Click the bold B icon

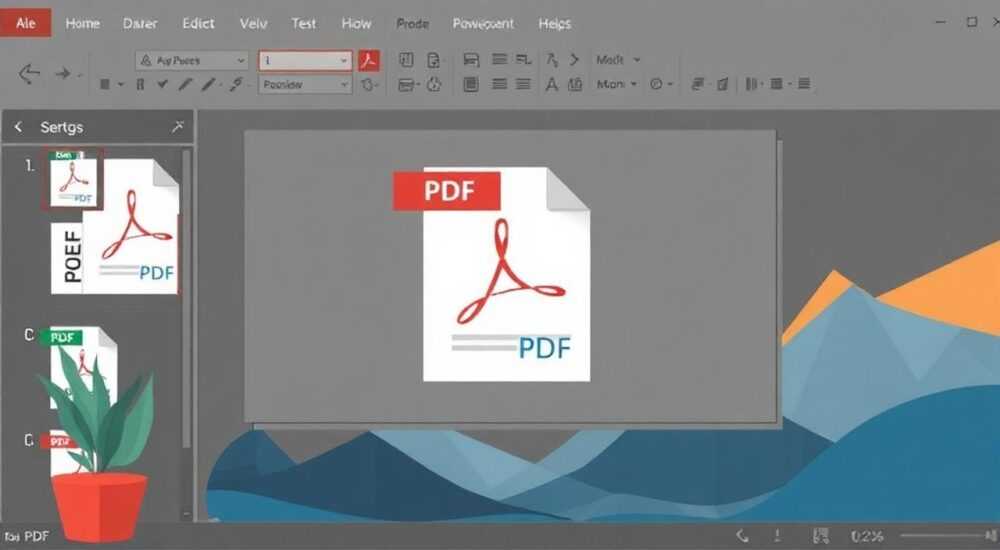coord(140,84)
